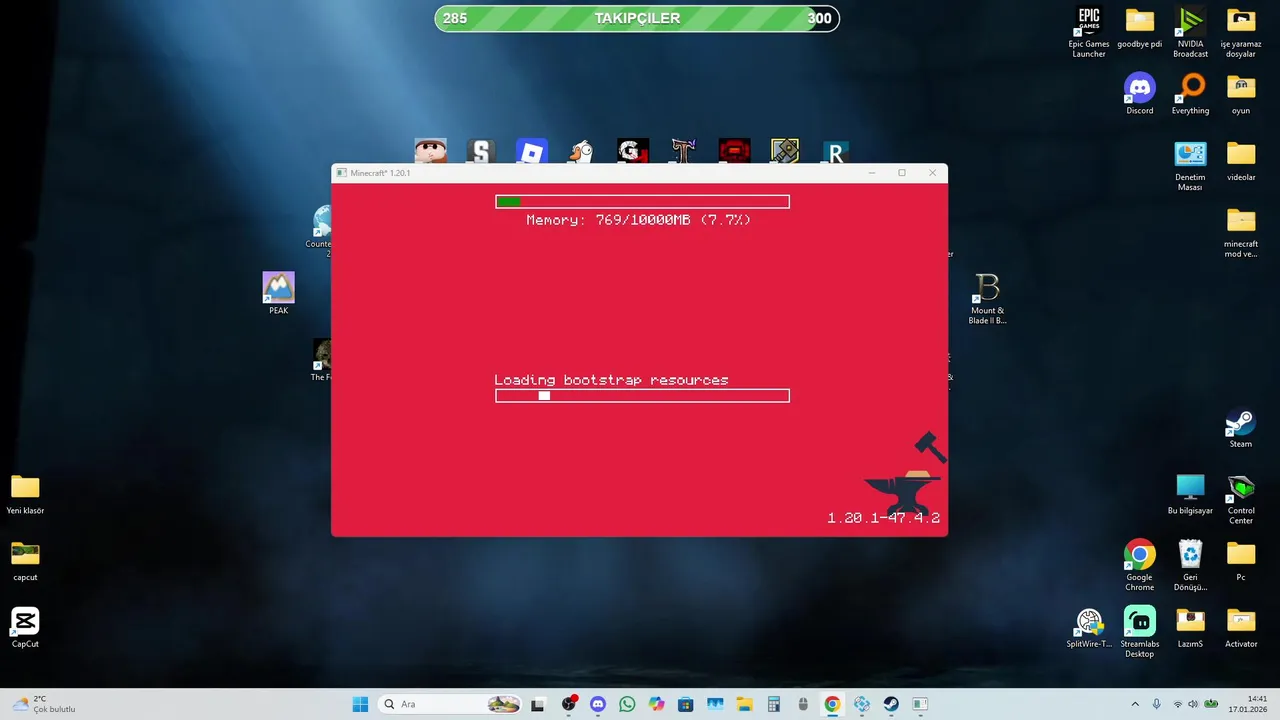
Task: Open SplitWire-T... desktop shortcut
Action: (x=1089, y=628)
